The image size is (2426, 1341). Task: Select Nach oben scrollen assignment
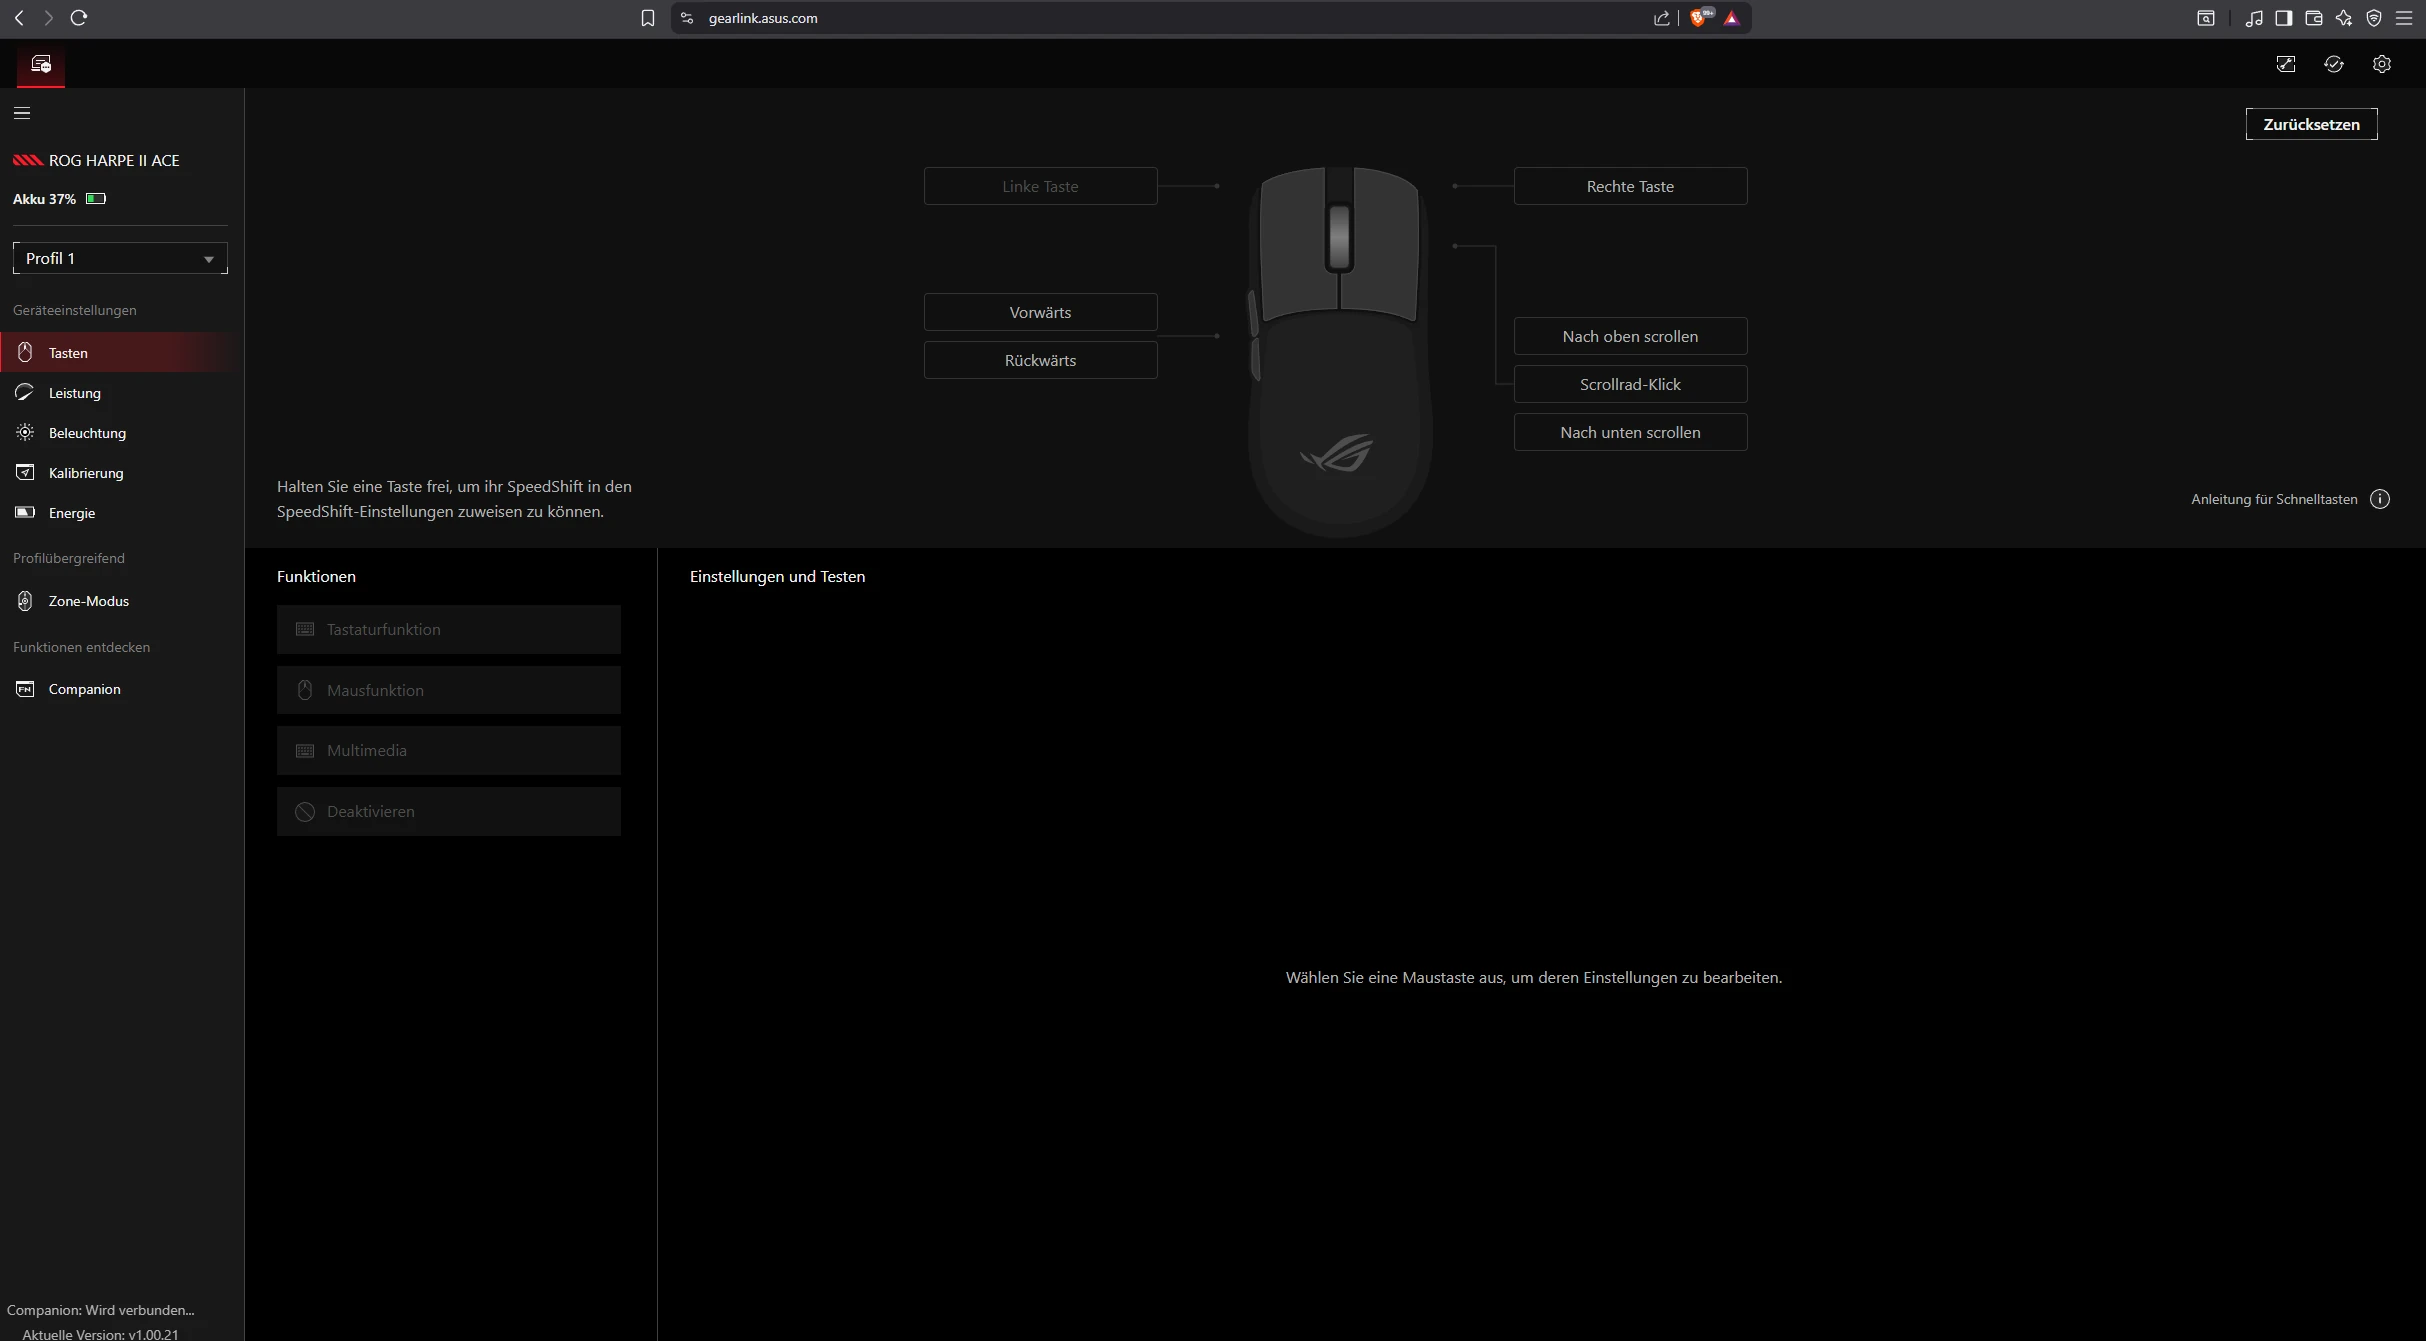(x=1629, y=336)
